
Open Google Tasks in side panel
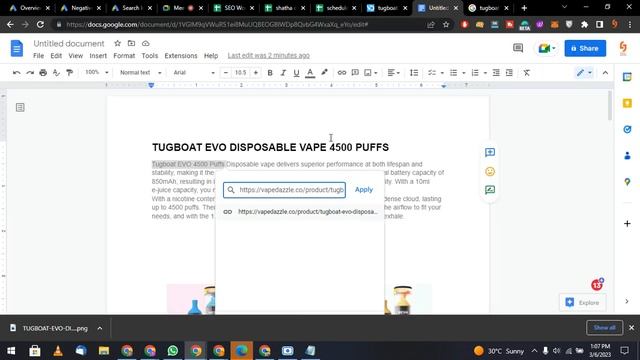tap(627, 129)
